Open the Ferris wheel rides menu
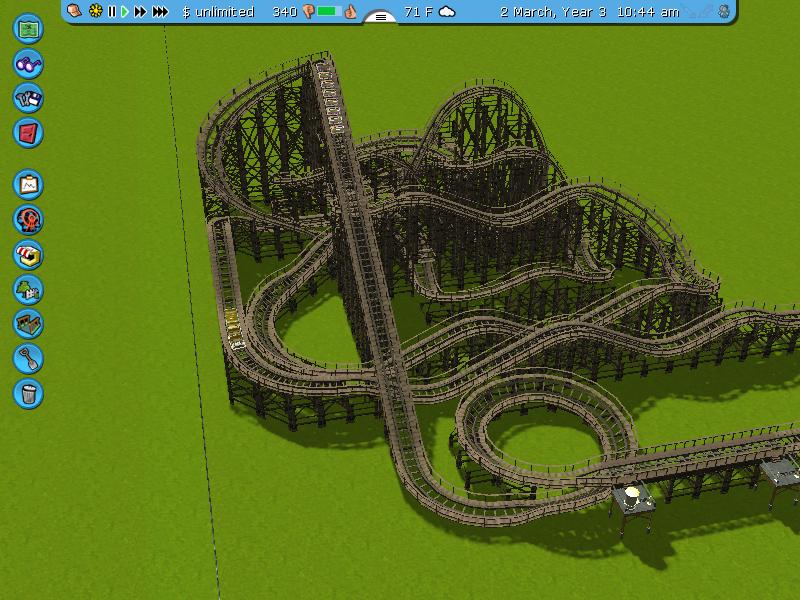This screenshot has height=600, width=800. 28,219
